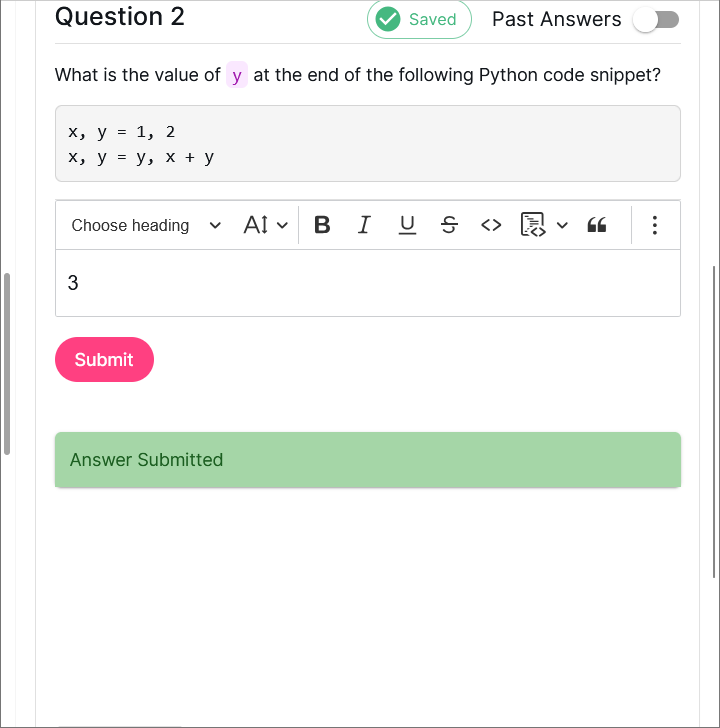
Task: Click the Question 2 heading
Action: tap(120, 17)
